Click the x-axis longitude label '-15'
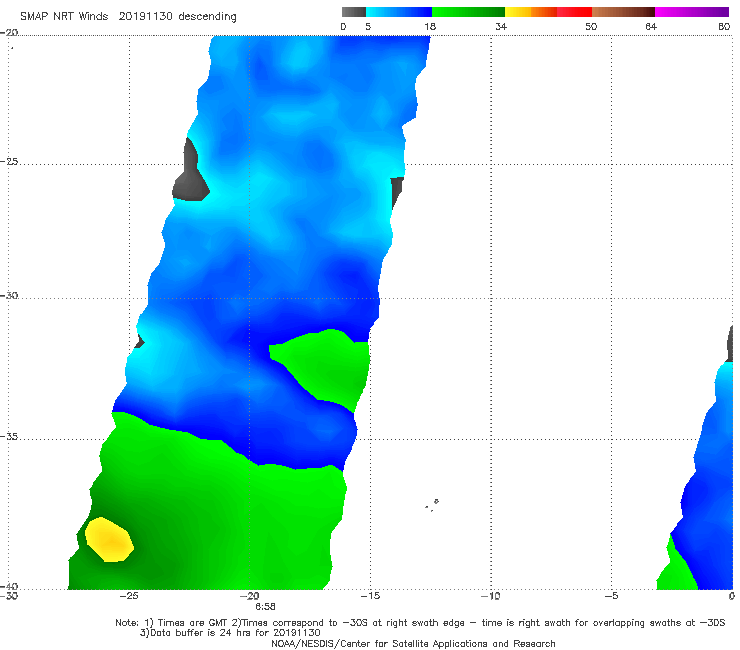Viewport: 740px width, 650px height. [370, 596]
